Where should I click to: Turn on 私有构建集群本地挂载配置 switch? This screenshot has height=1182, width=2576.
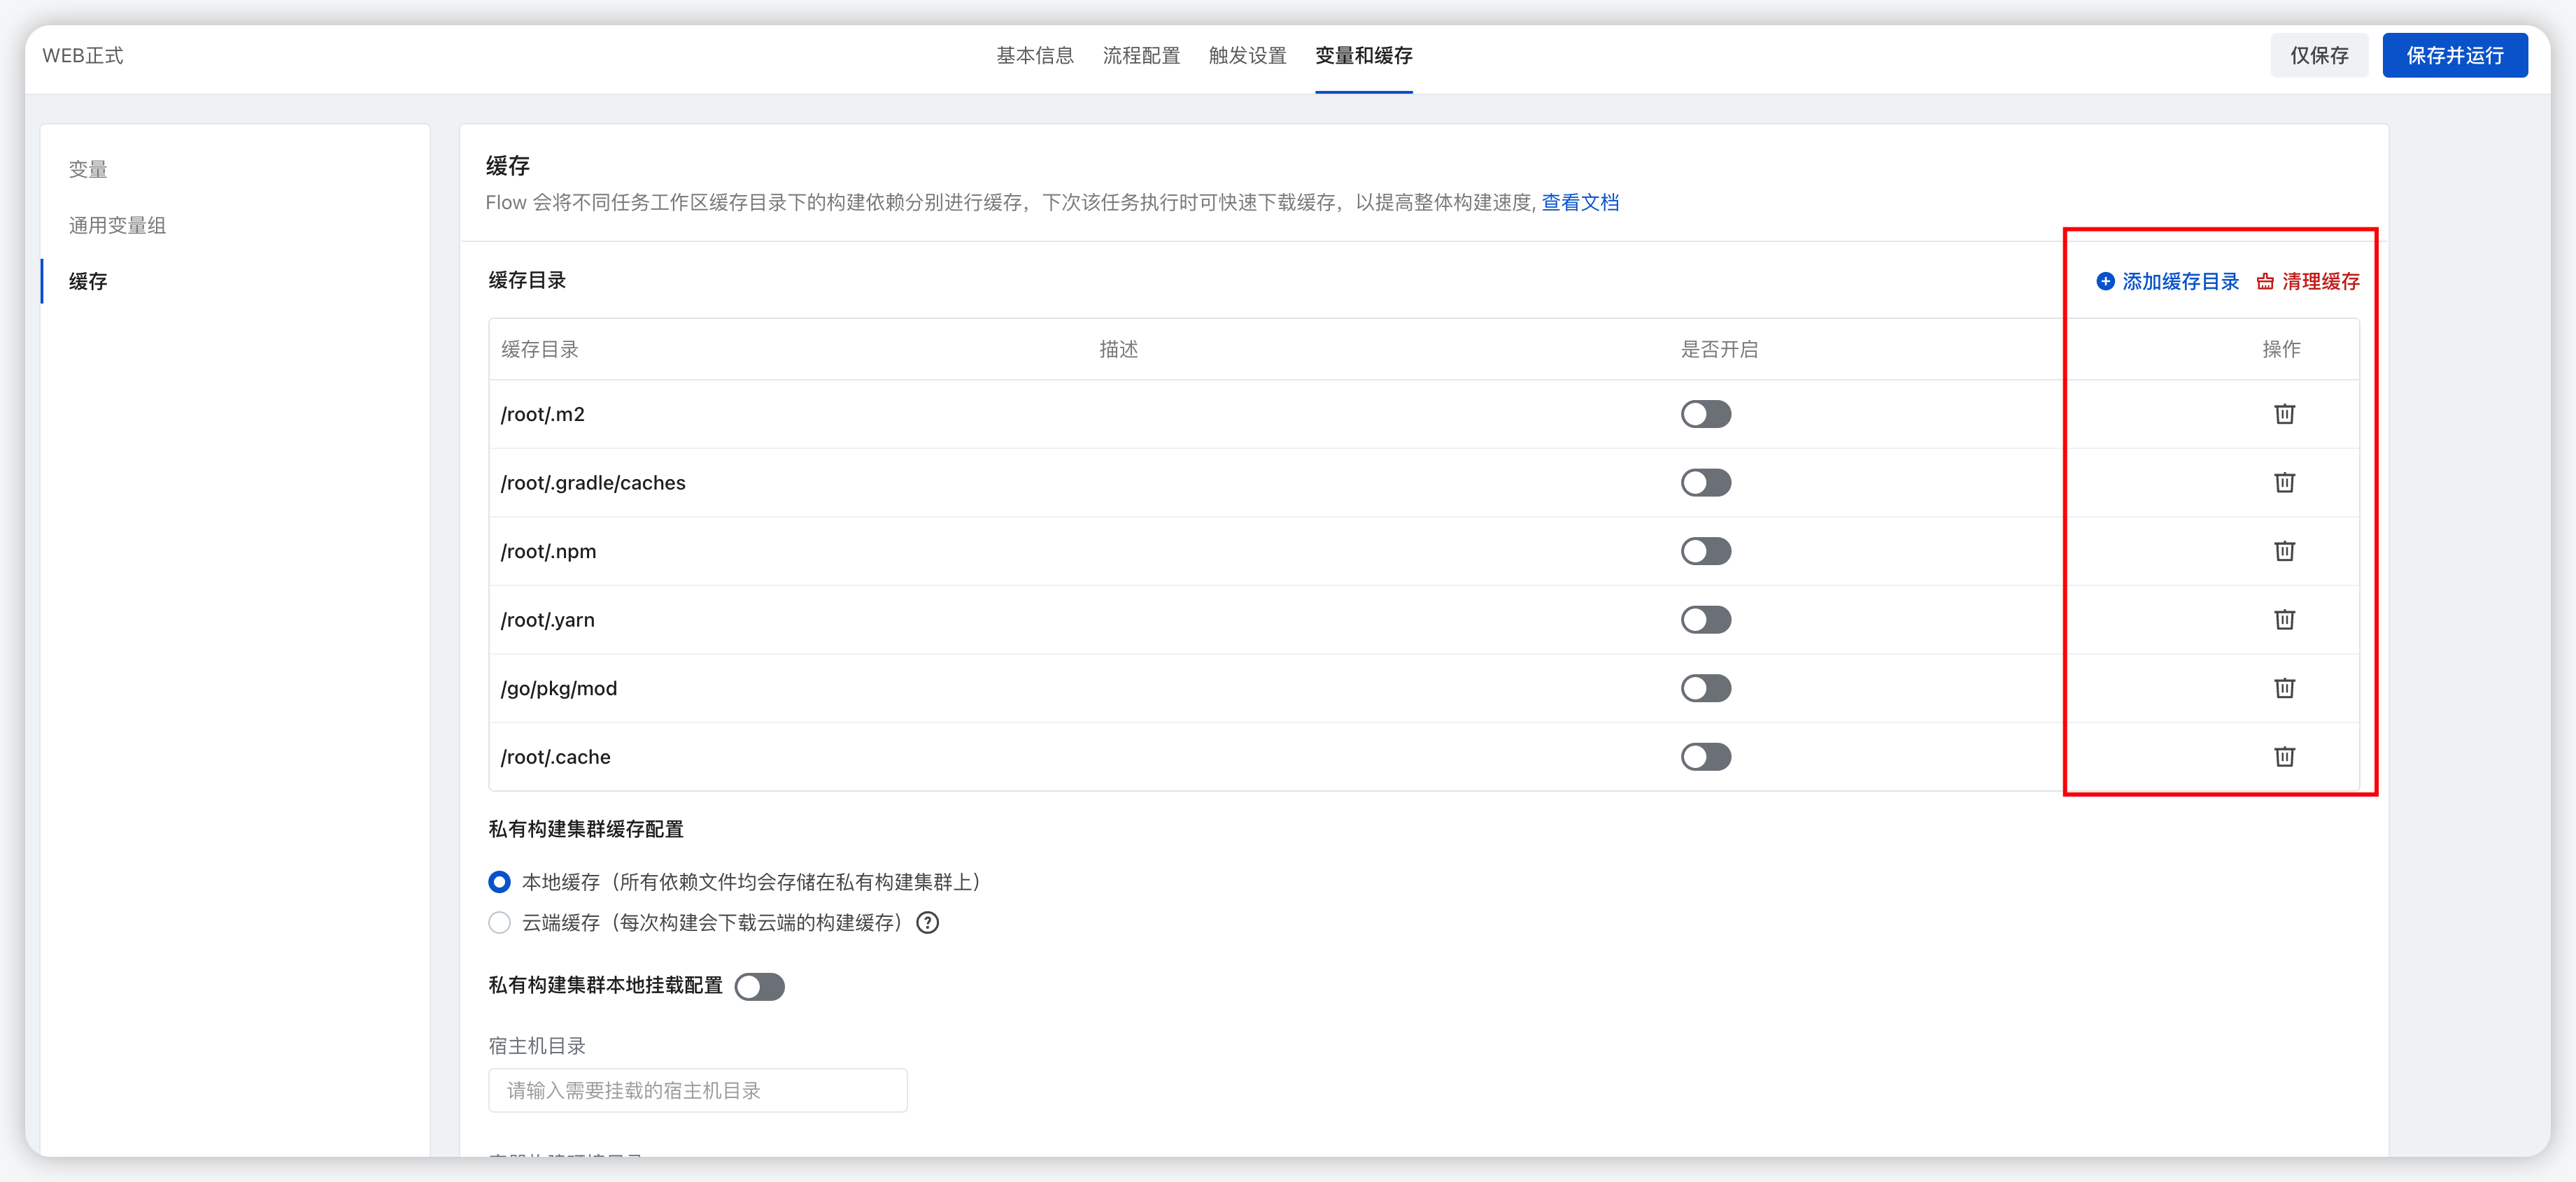(x=759, y=987)
